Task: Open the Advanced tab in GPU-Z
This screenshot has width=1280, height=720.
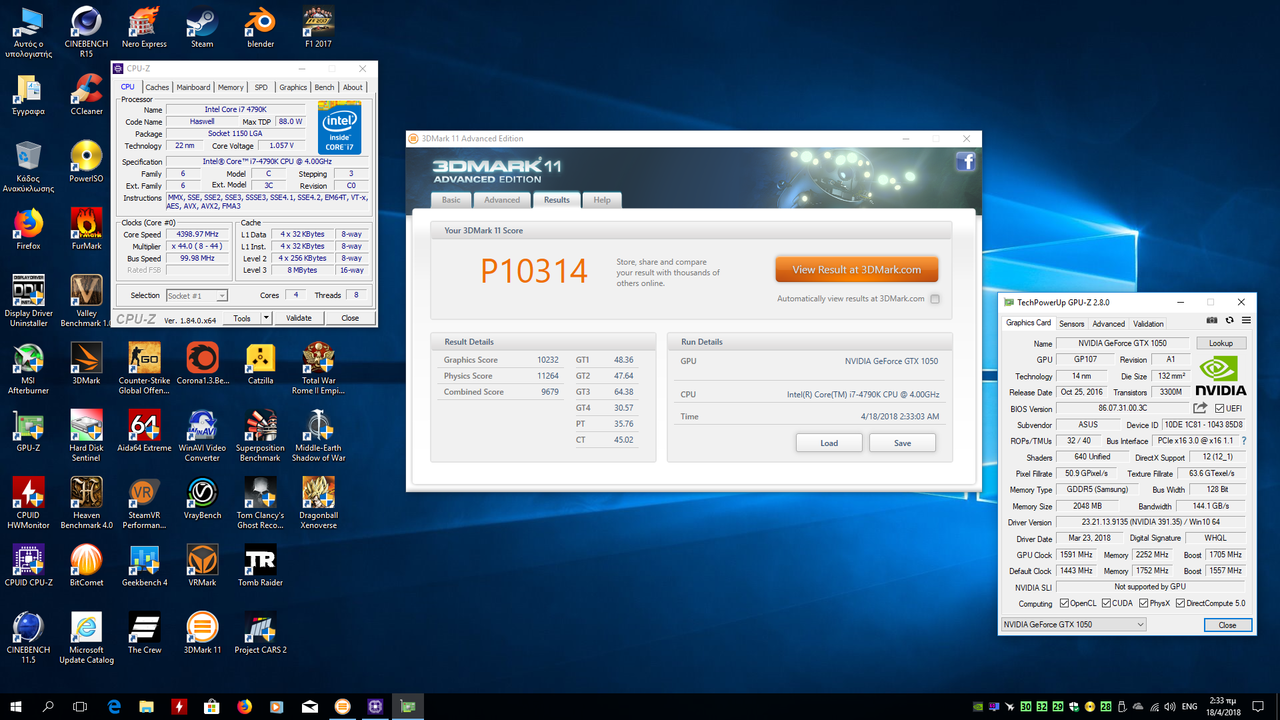Action: click(x=1108, y=323)
